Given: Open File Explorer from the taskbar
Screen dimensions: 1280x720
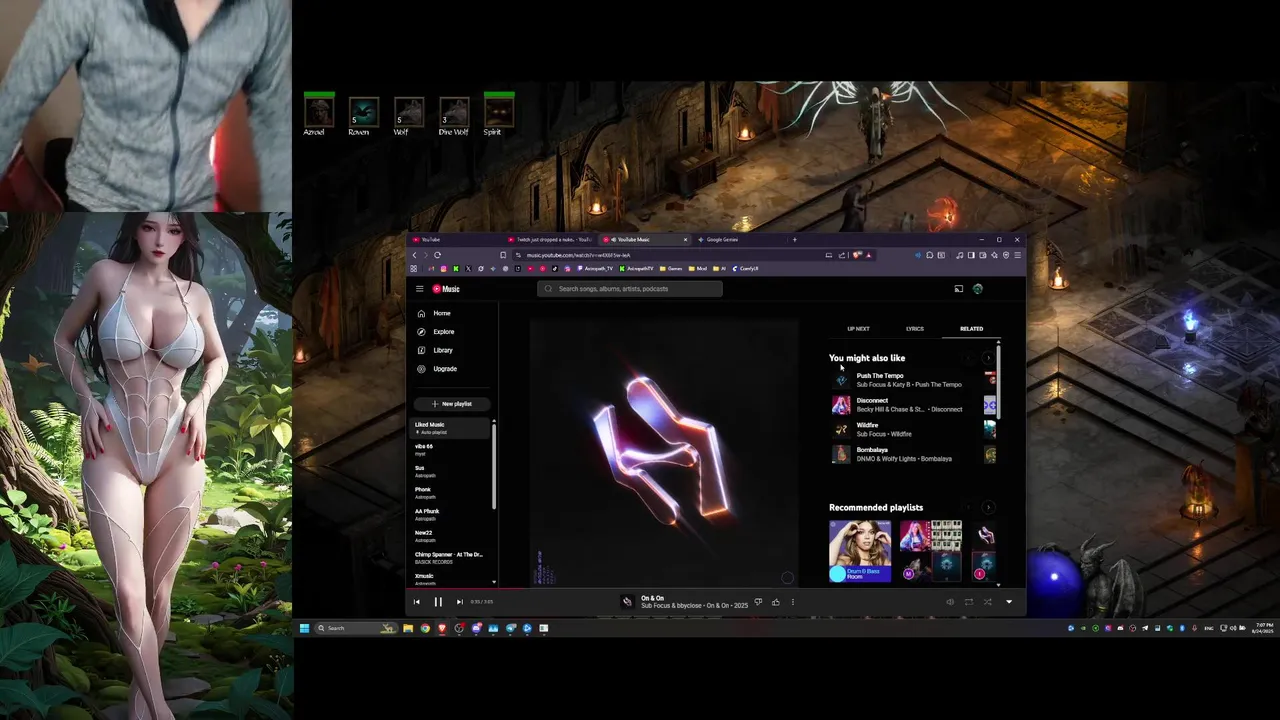Looking at the screenshot, I should pos(408,628).
